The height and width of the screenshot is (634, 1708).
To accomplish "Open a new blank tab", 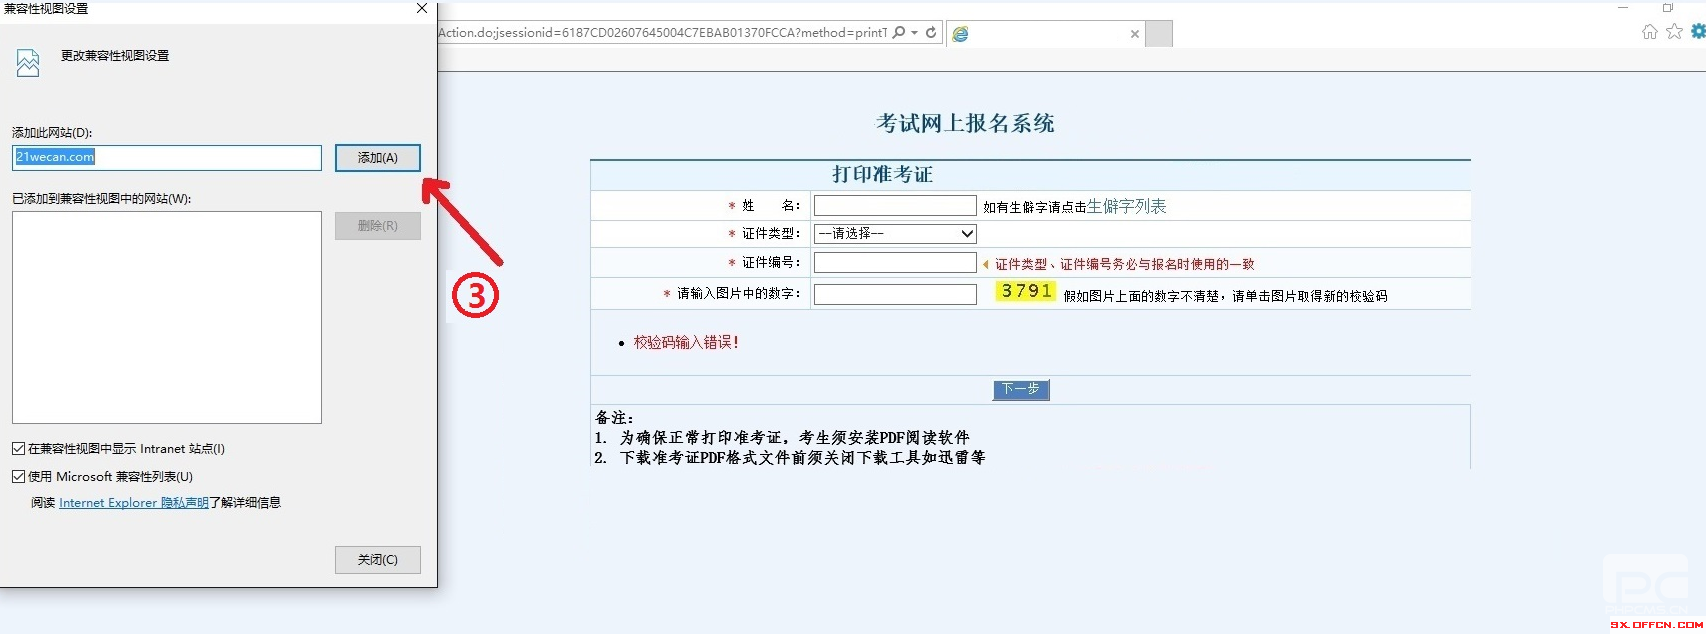I will pyautogui.click(x=1159, y=34).
